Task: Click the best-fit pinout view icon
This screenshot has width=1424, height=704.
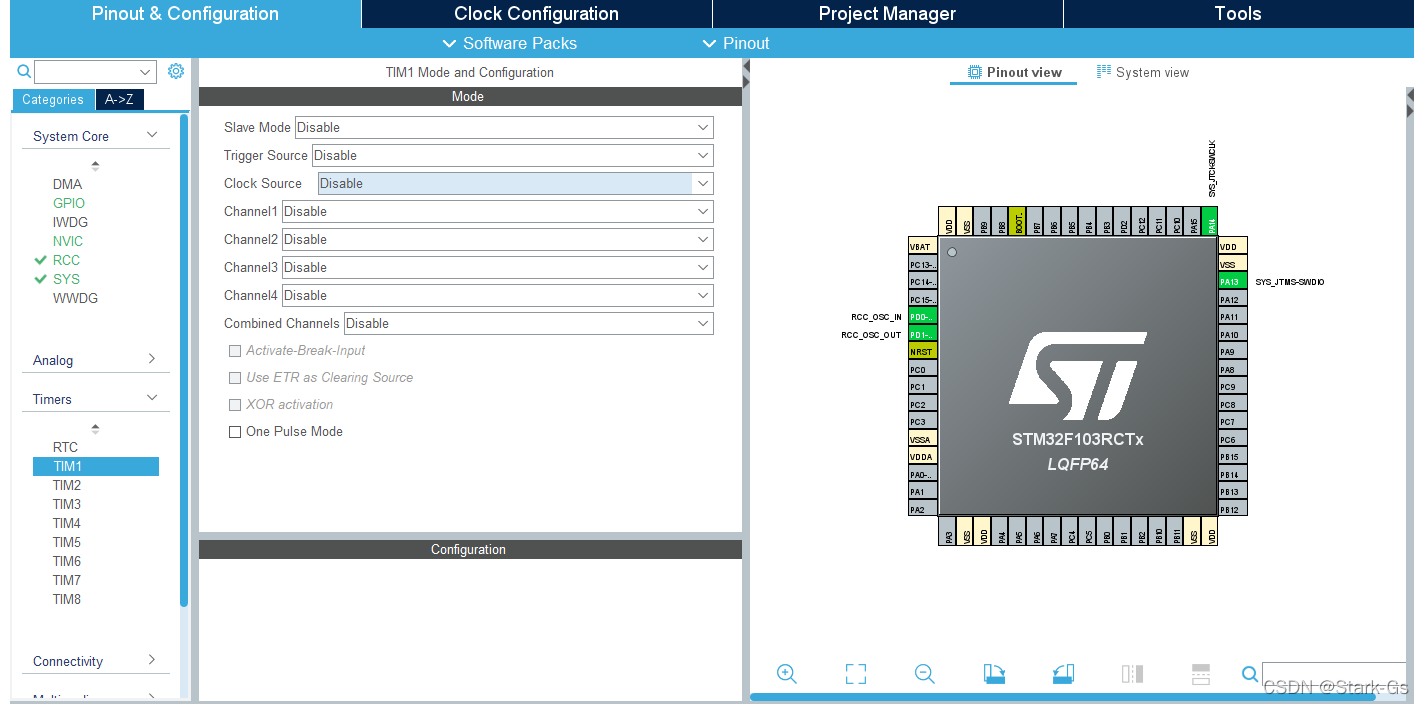Action: click(x=855, y=674)
